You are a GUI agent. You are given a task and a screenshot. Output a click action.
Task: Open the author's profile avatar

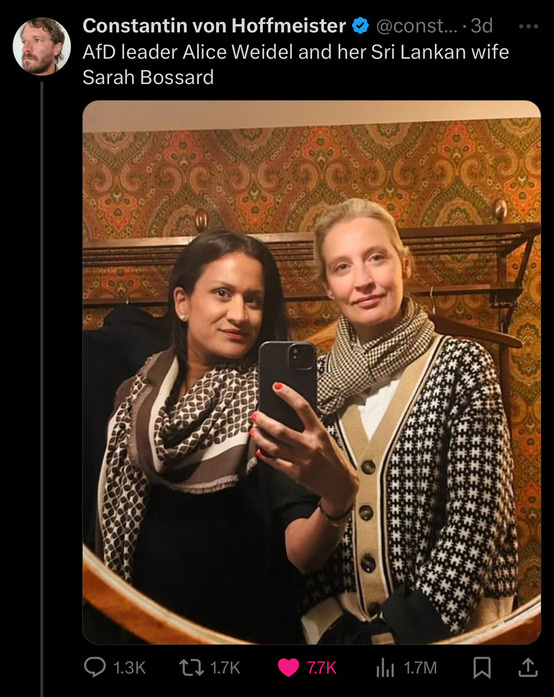pyautogui.click(x=42, y=46)
